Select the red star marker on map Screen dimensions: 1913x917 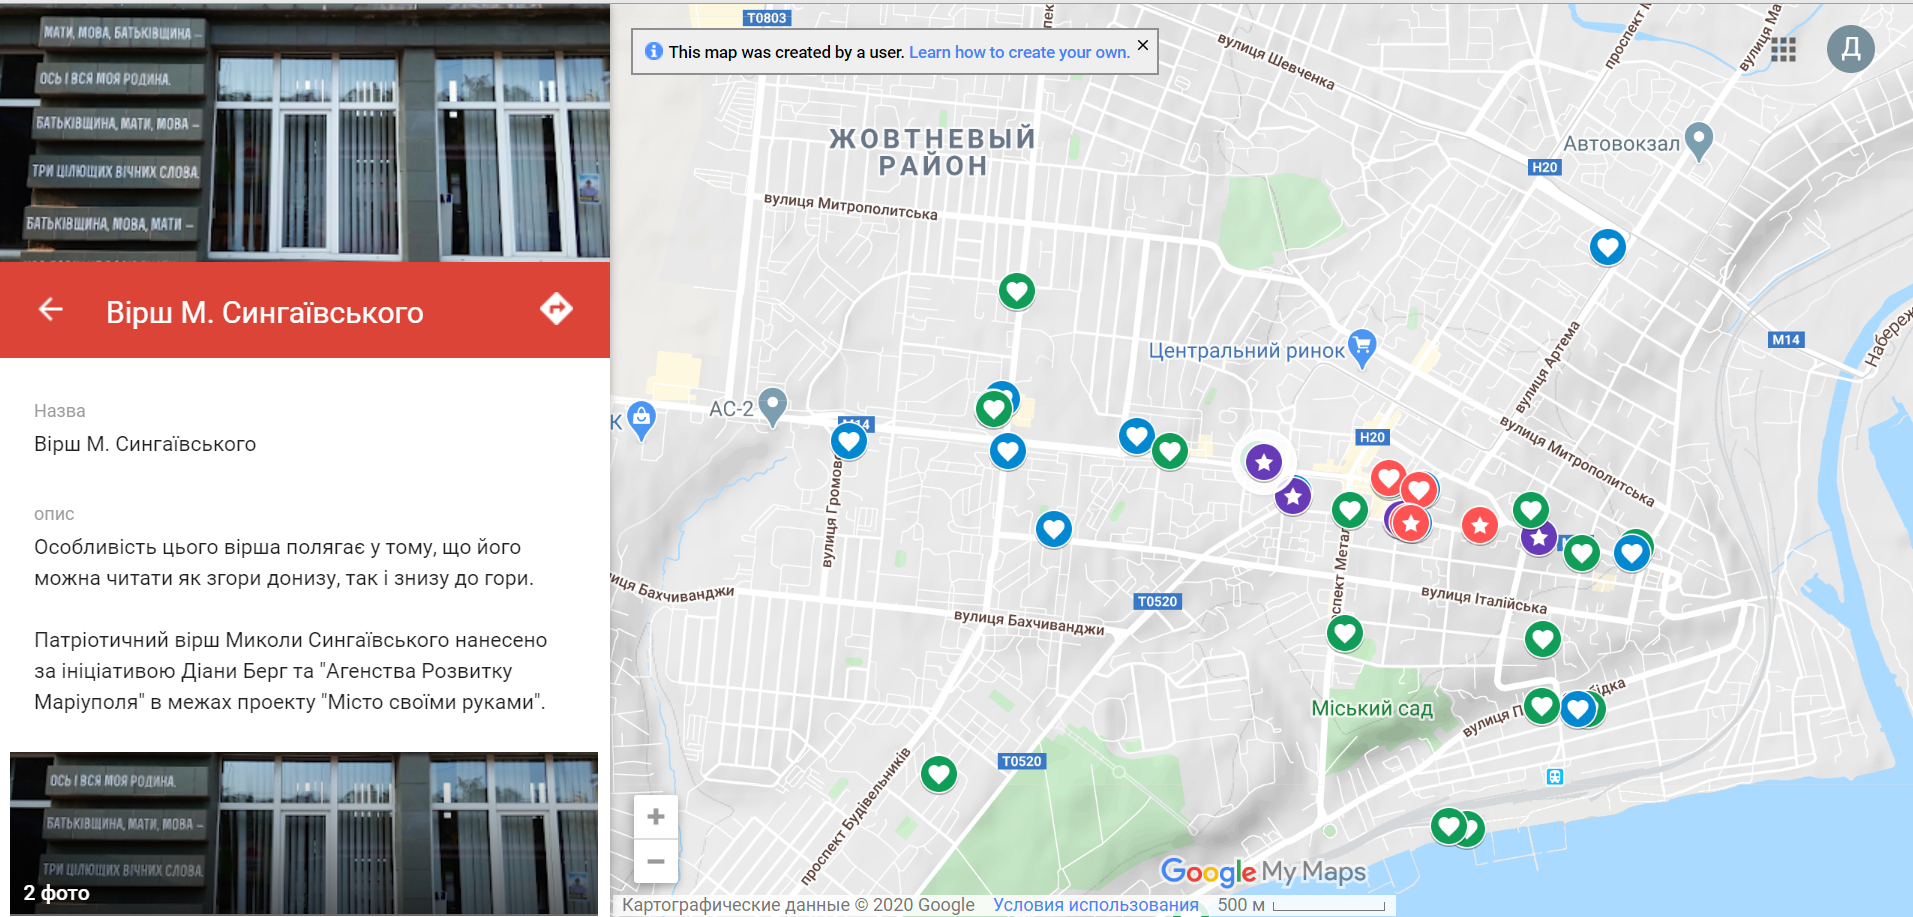tap(1479, 524)
